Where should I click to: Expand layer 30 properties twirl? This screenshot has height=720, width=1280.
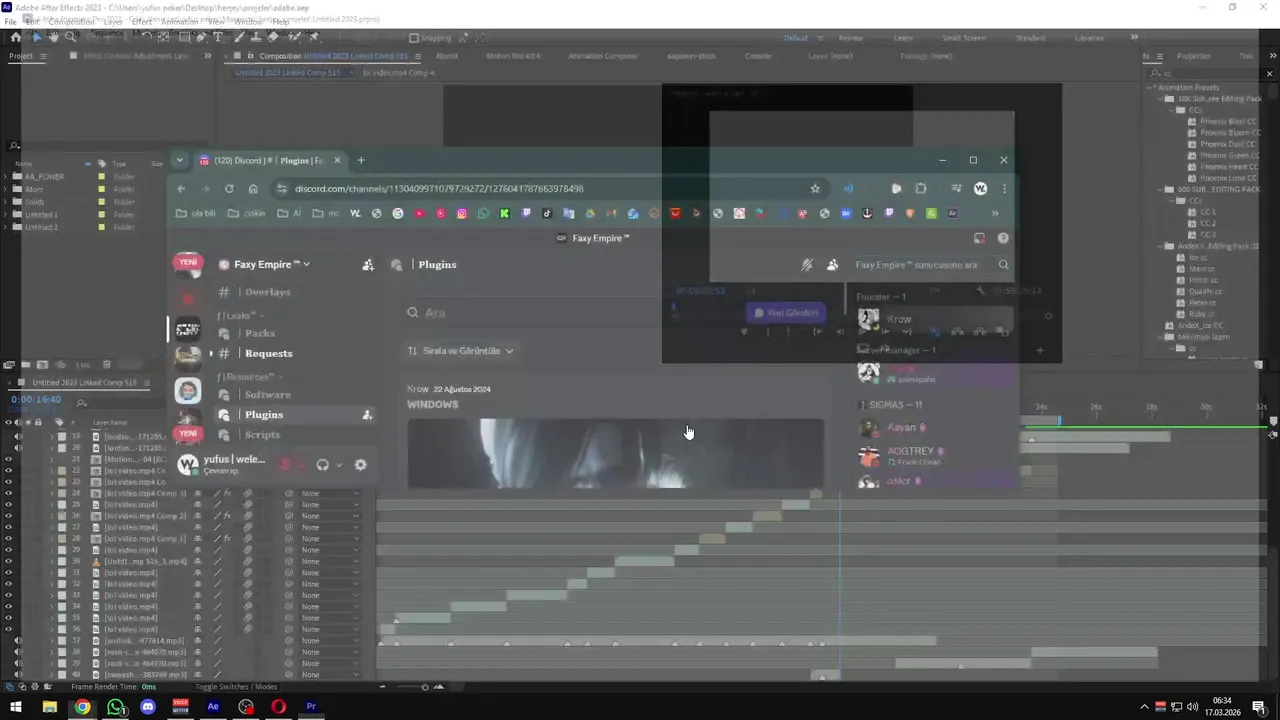click(52, 561)
